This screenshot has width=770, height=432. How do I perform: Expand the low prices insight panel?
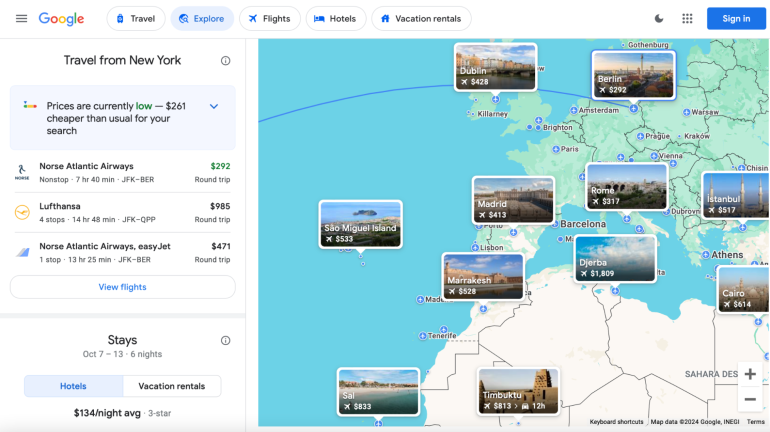(213, 107)
